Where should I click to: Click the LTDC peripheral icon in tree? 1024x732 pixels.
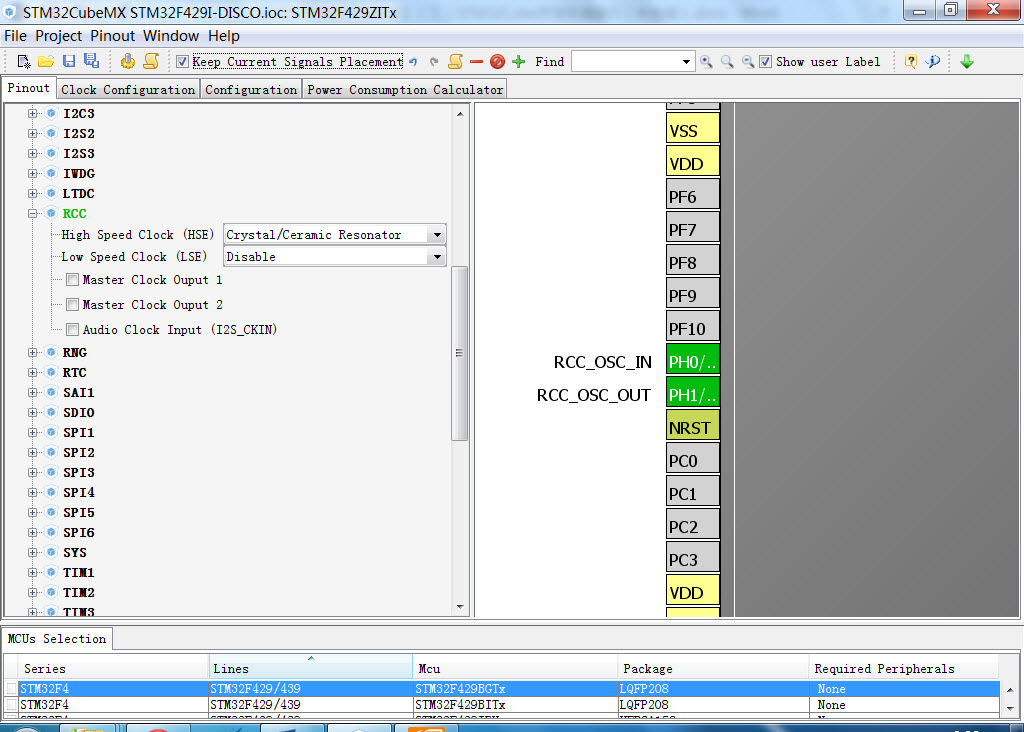[x=51, y=193]
